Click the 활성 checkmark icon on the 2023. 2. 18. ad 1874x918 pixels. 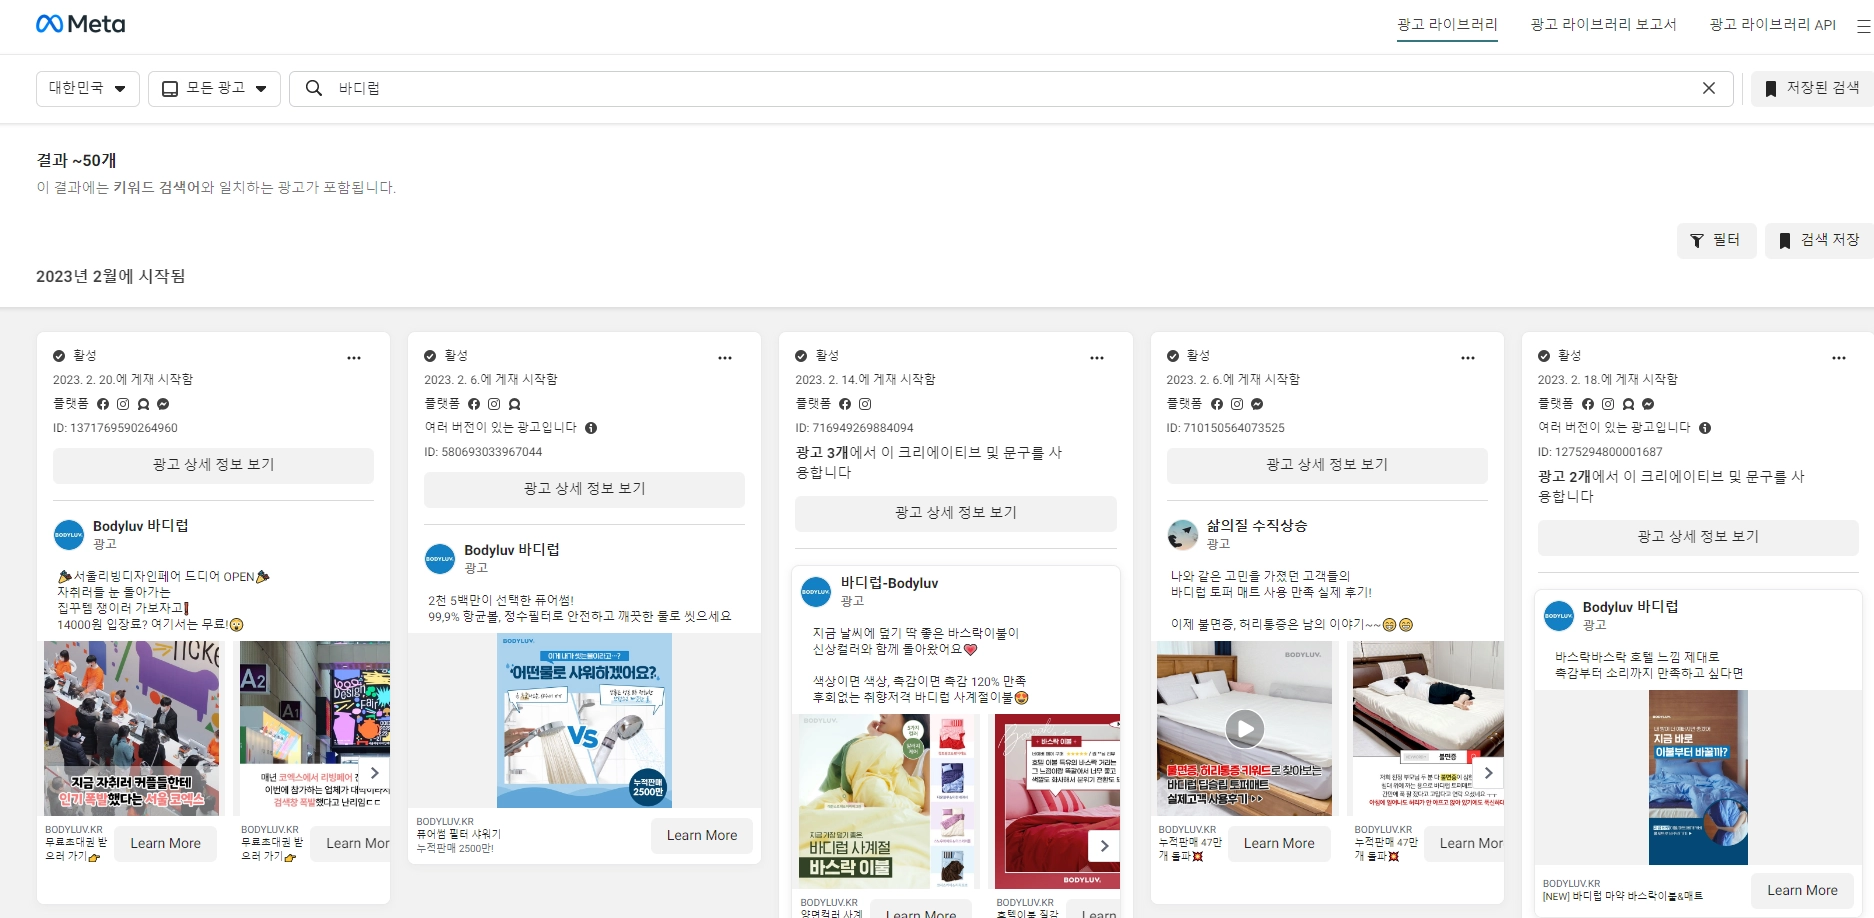pos(1544,356)
